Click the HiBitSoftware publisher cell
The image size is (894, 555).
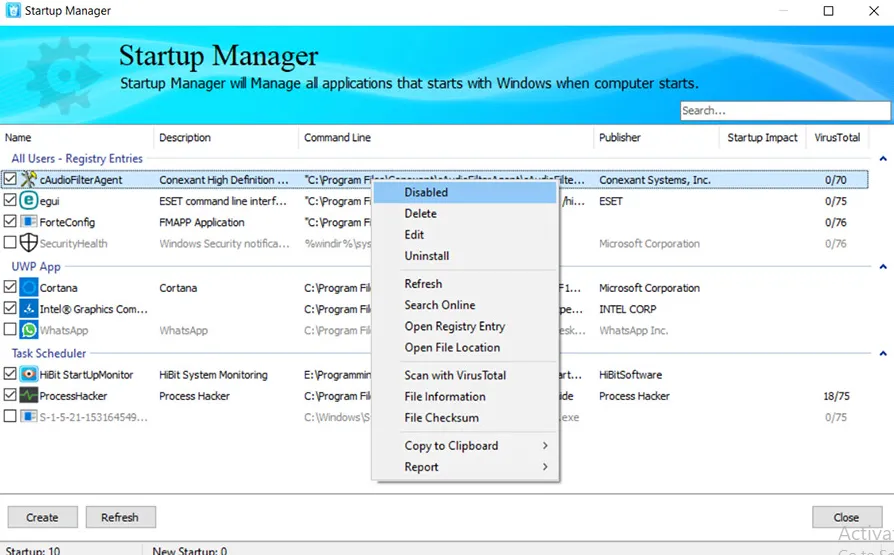click(x=631, y=375)
